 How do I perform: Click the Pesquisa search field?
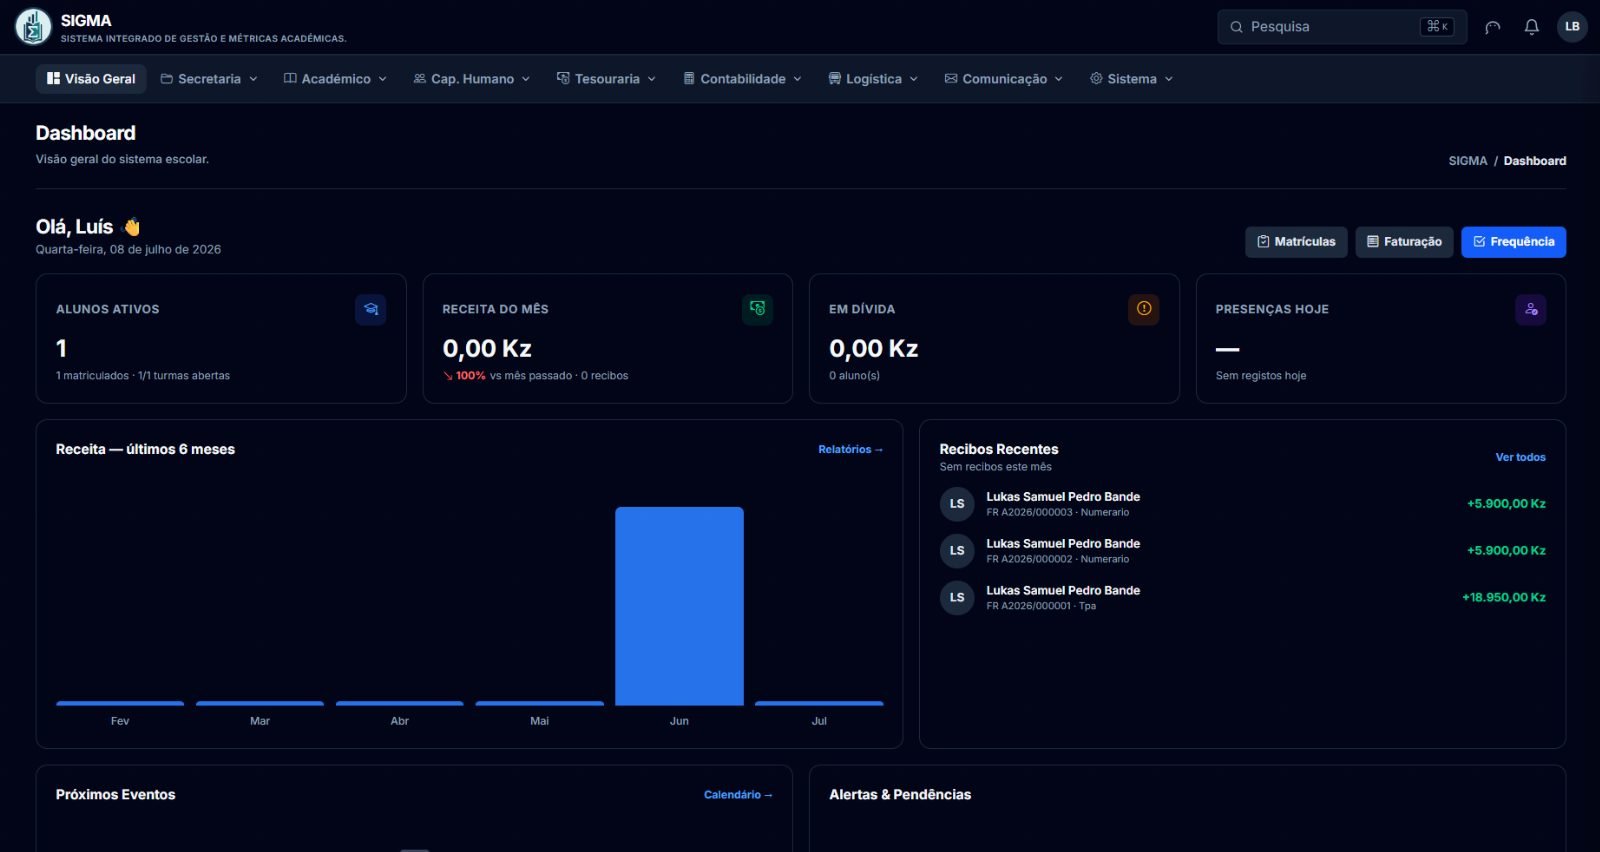pos(1342,27)
